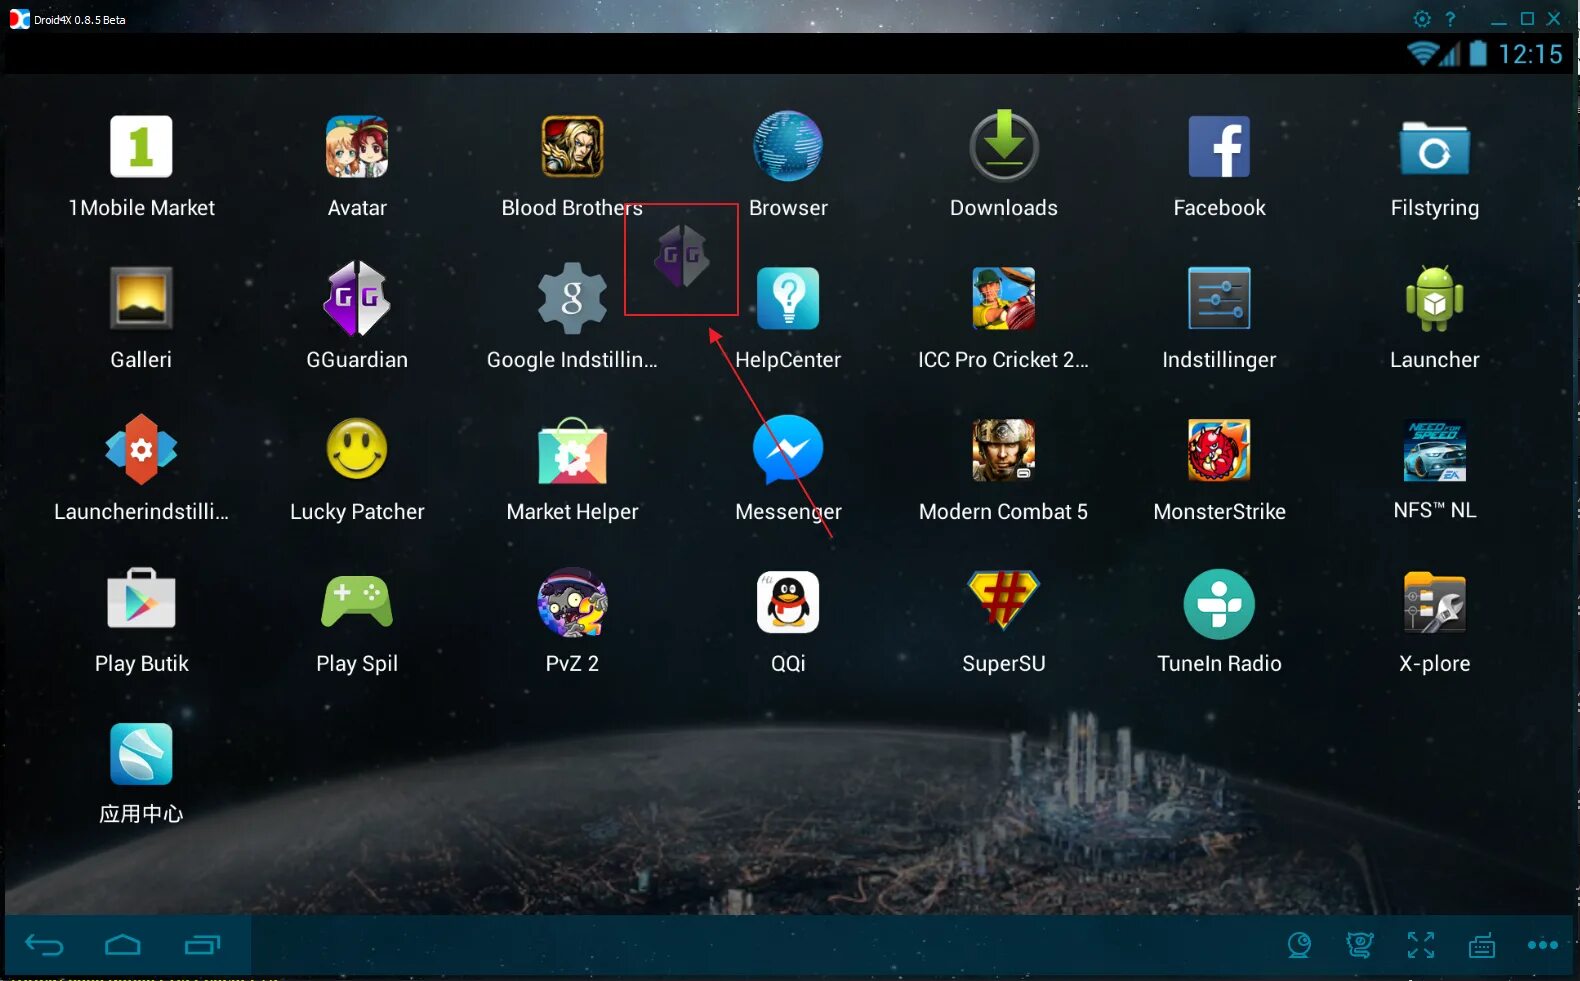Click the "Modern Combat 5" label
This screenshot has height=981, width=1580.
tap(1003, 512)
